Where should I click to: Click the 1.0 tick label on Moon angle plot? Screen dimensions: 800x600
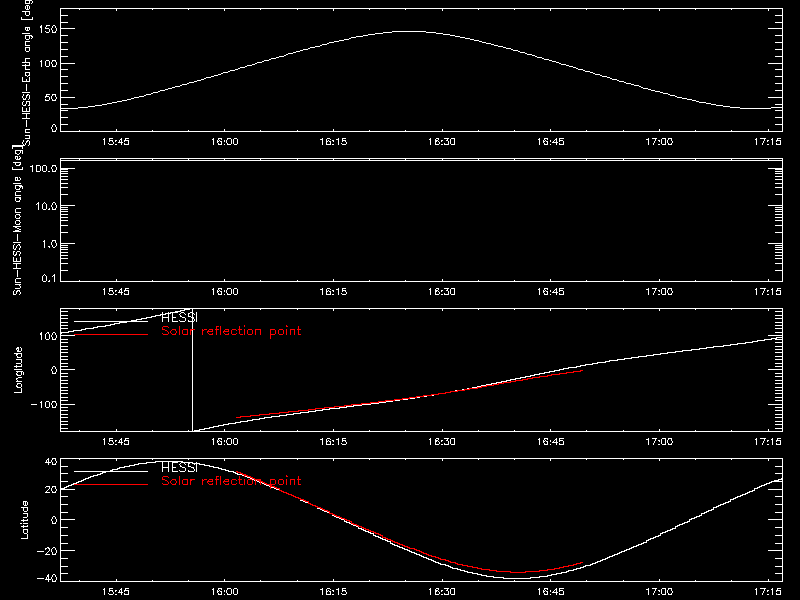(x=49, y=244)
